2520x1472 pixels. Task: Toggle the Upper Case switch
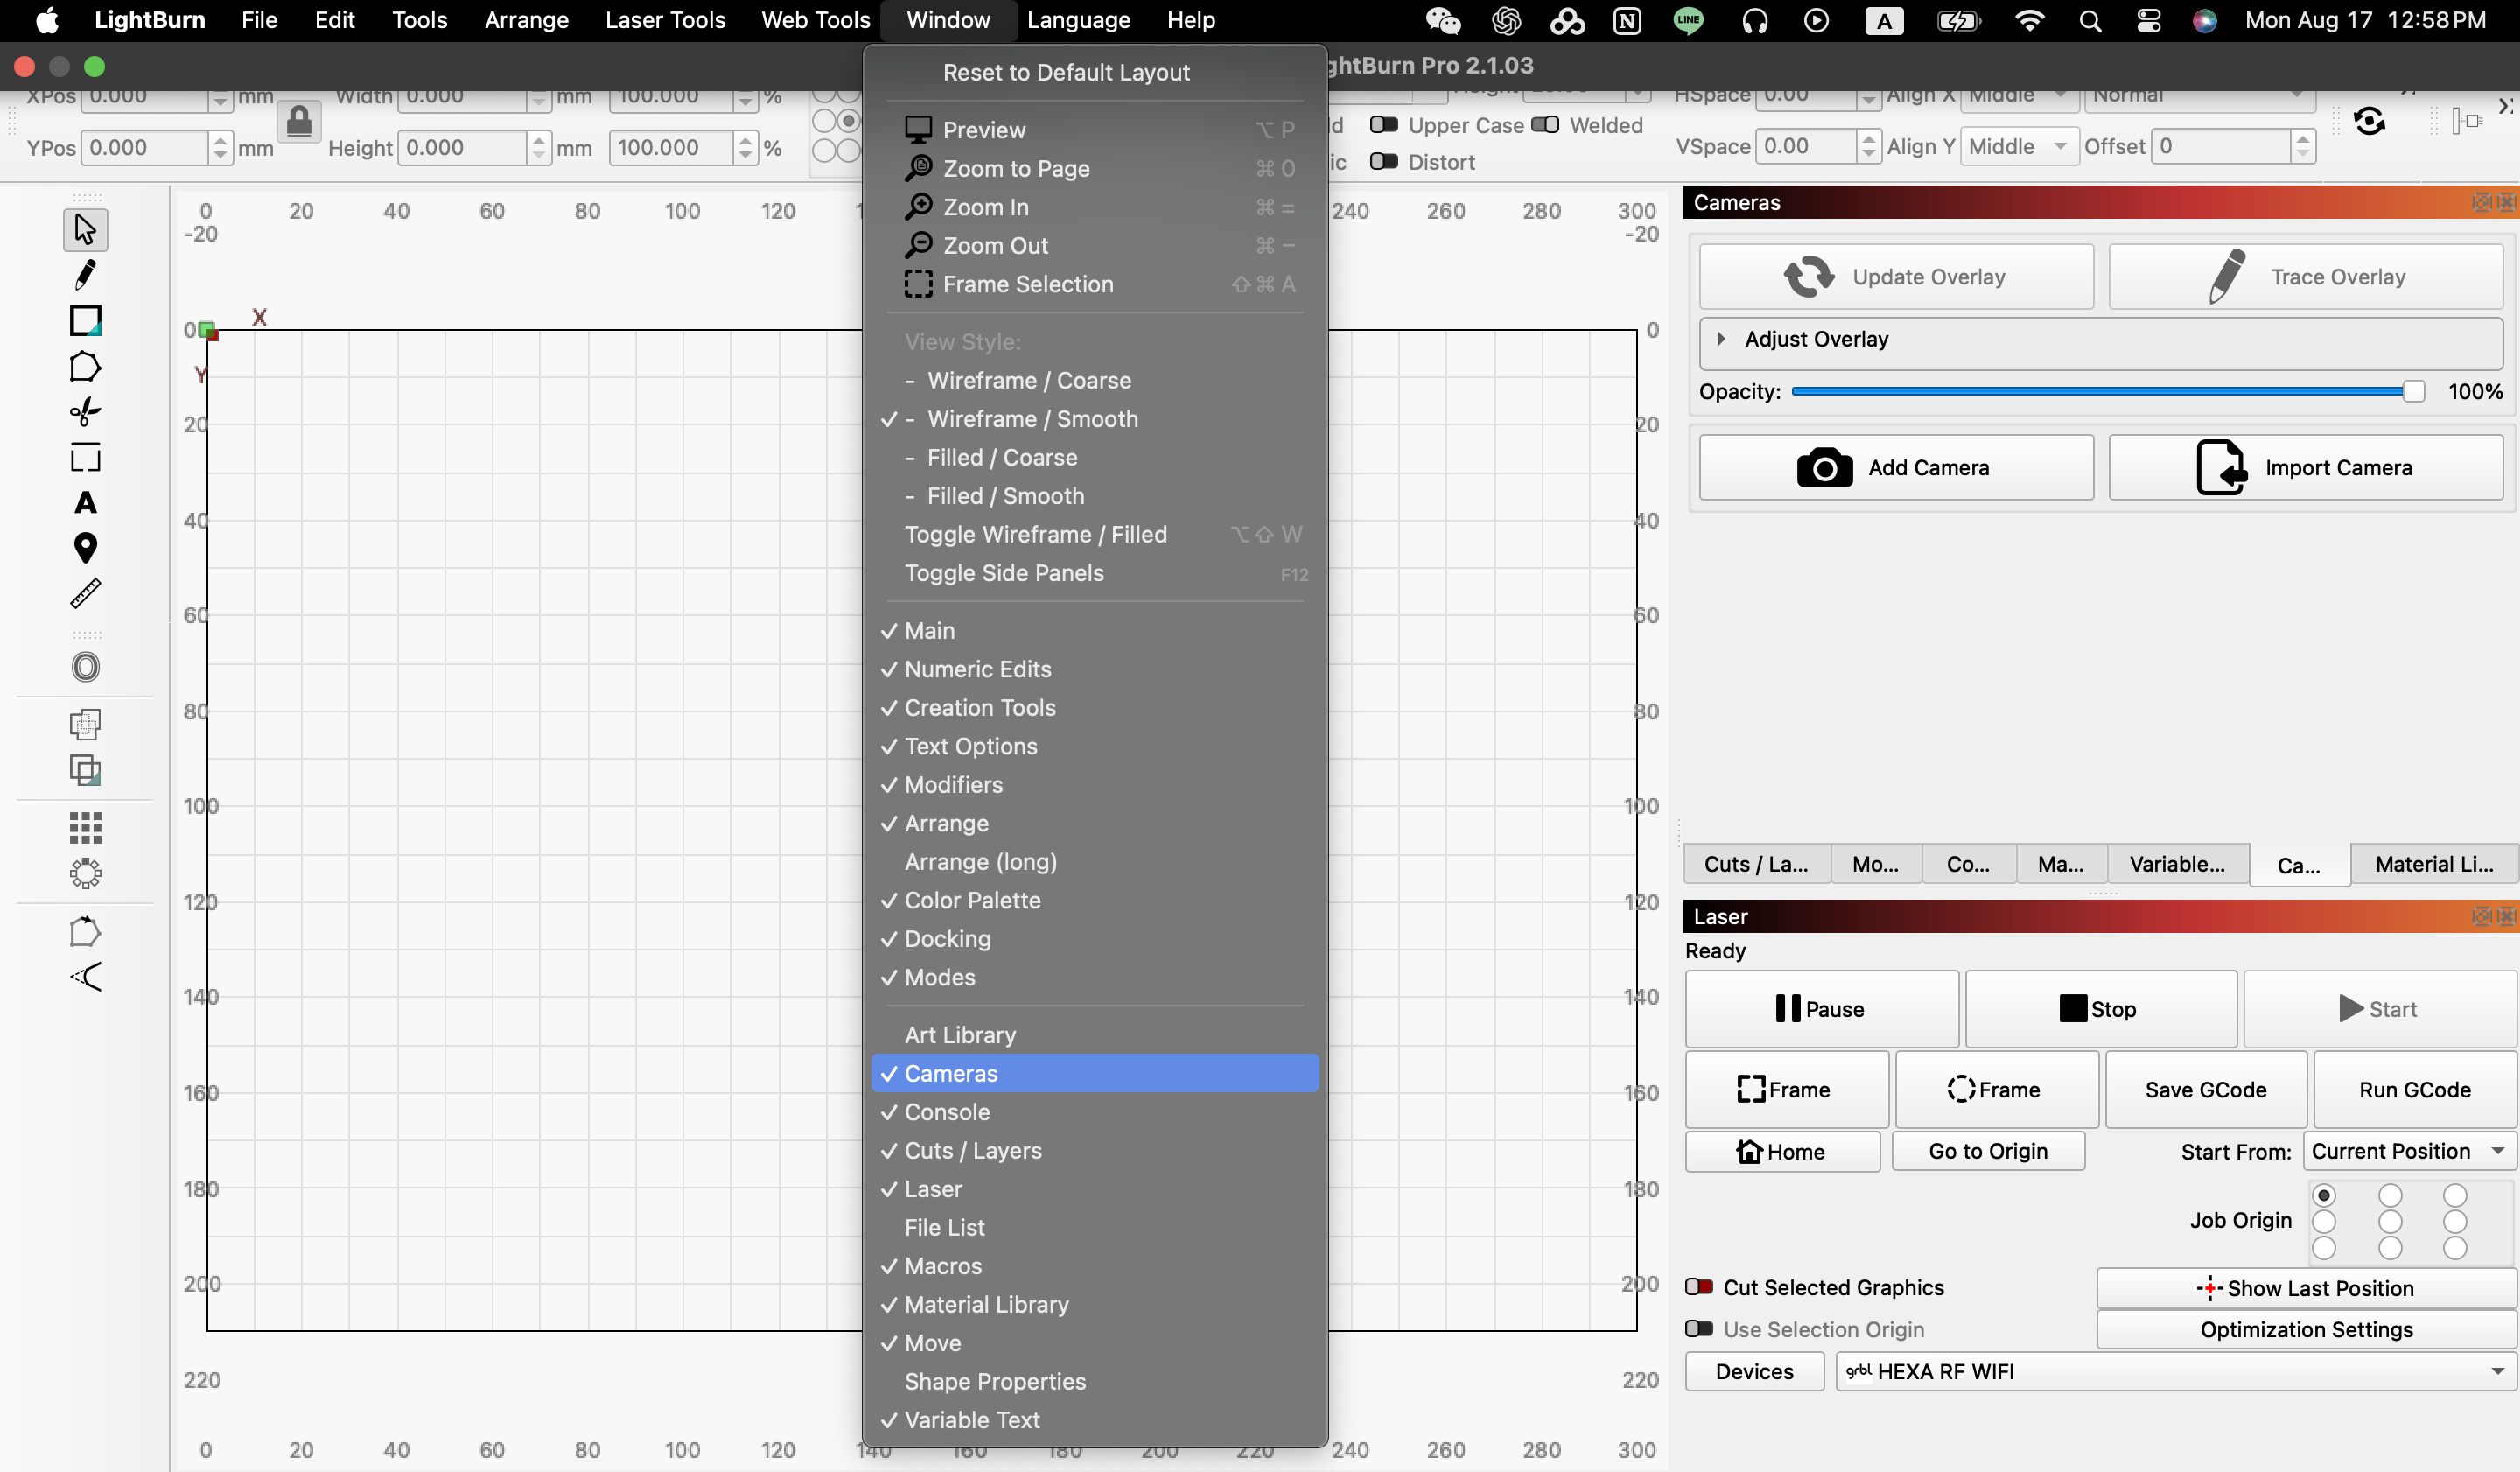point(1384,125)
